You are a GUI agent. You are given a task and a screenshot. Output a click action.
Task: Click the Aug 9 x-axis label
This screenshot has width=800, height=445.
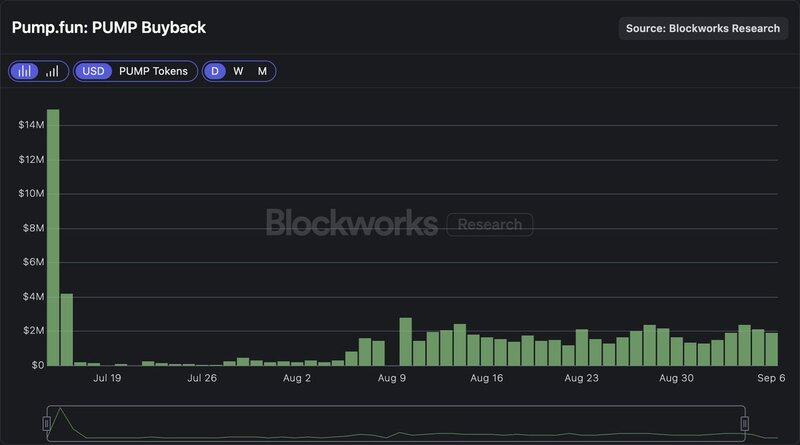click(x=392, y=378)
